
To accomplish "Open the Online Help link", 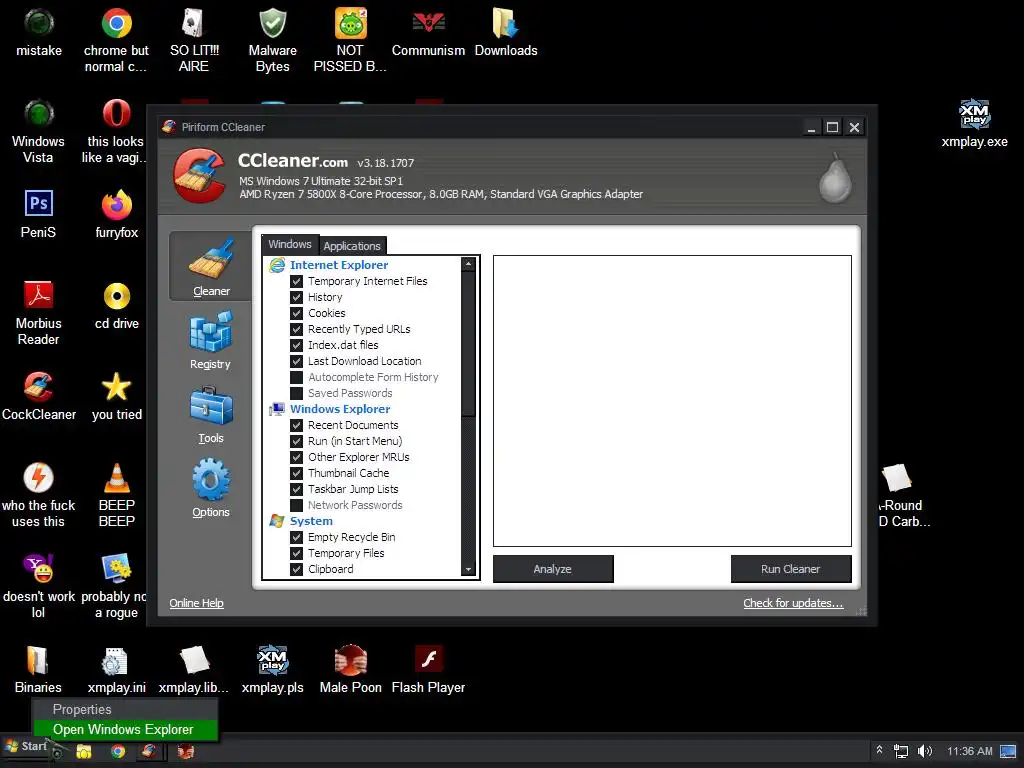I will pos(197,603).
